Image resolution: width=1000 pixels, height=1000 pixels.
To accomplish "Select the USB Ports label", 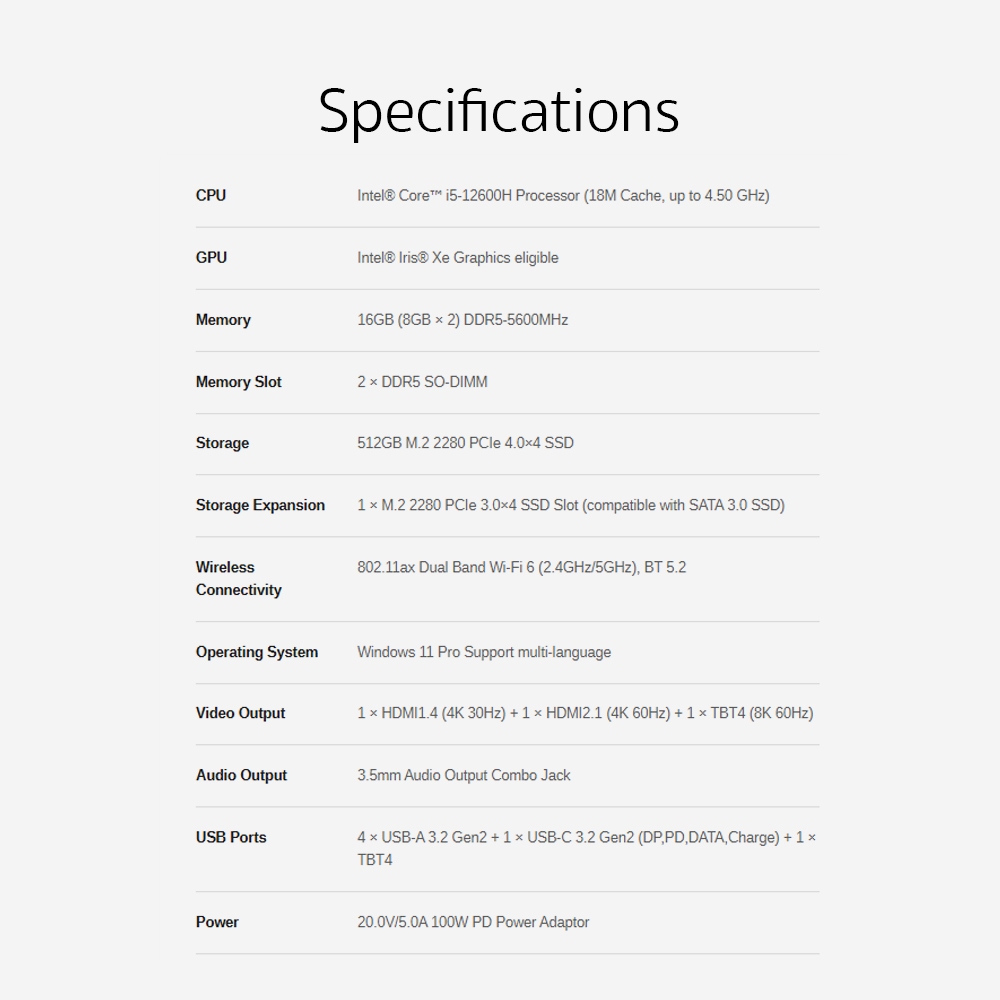I will coord(231,837).
